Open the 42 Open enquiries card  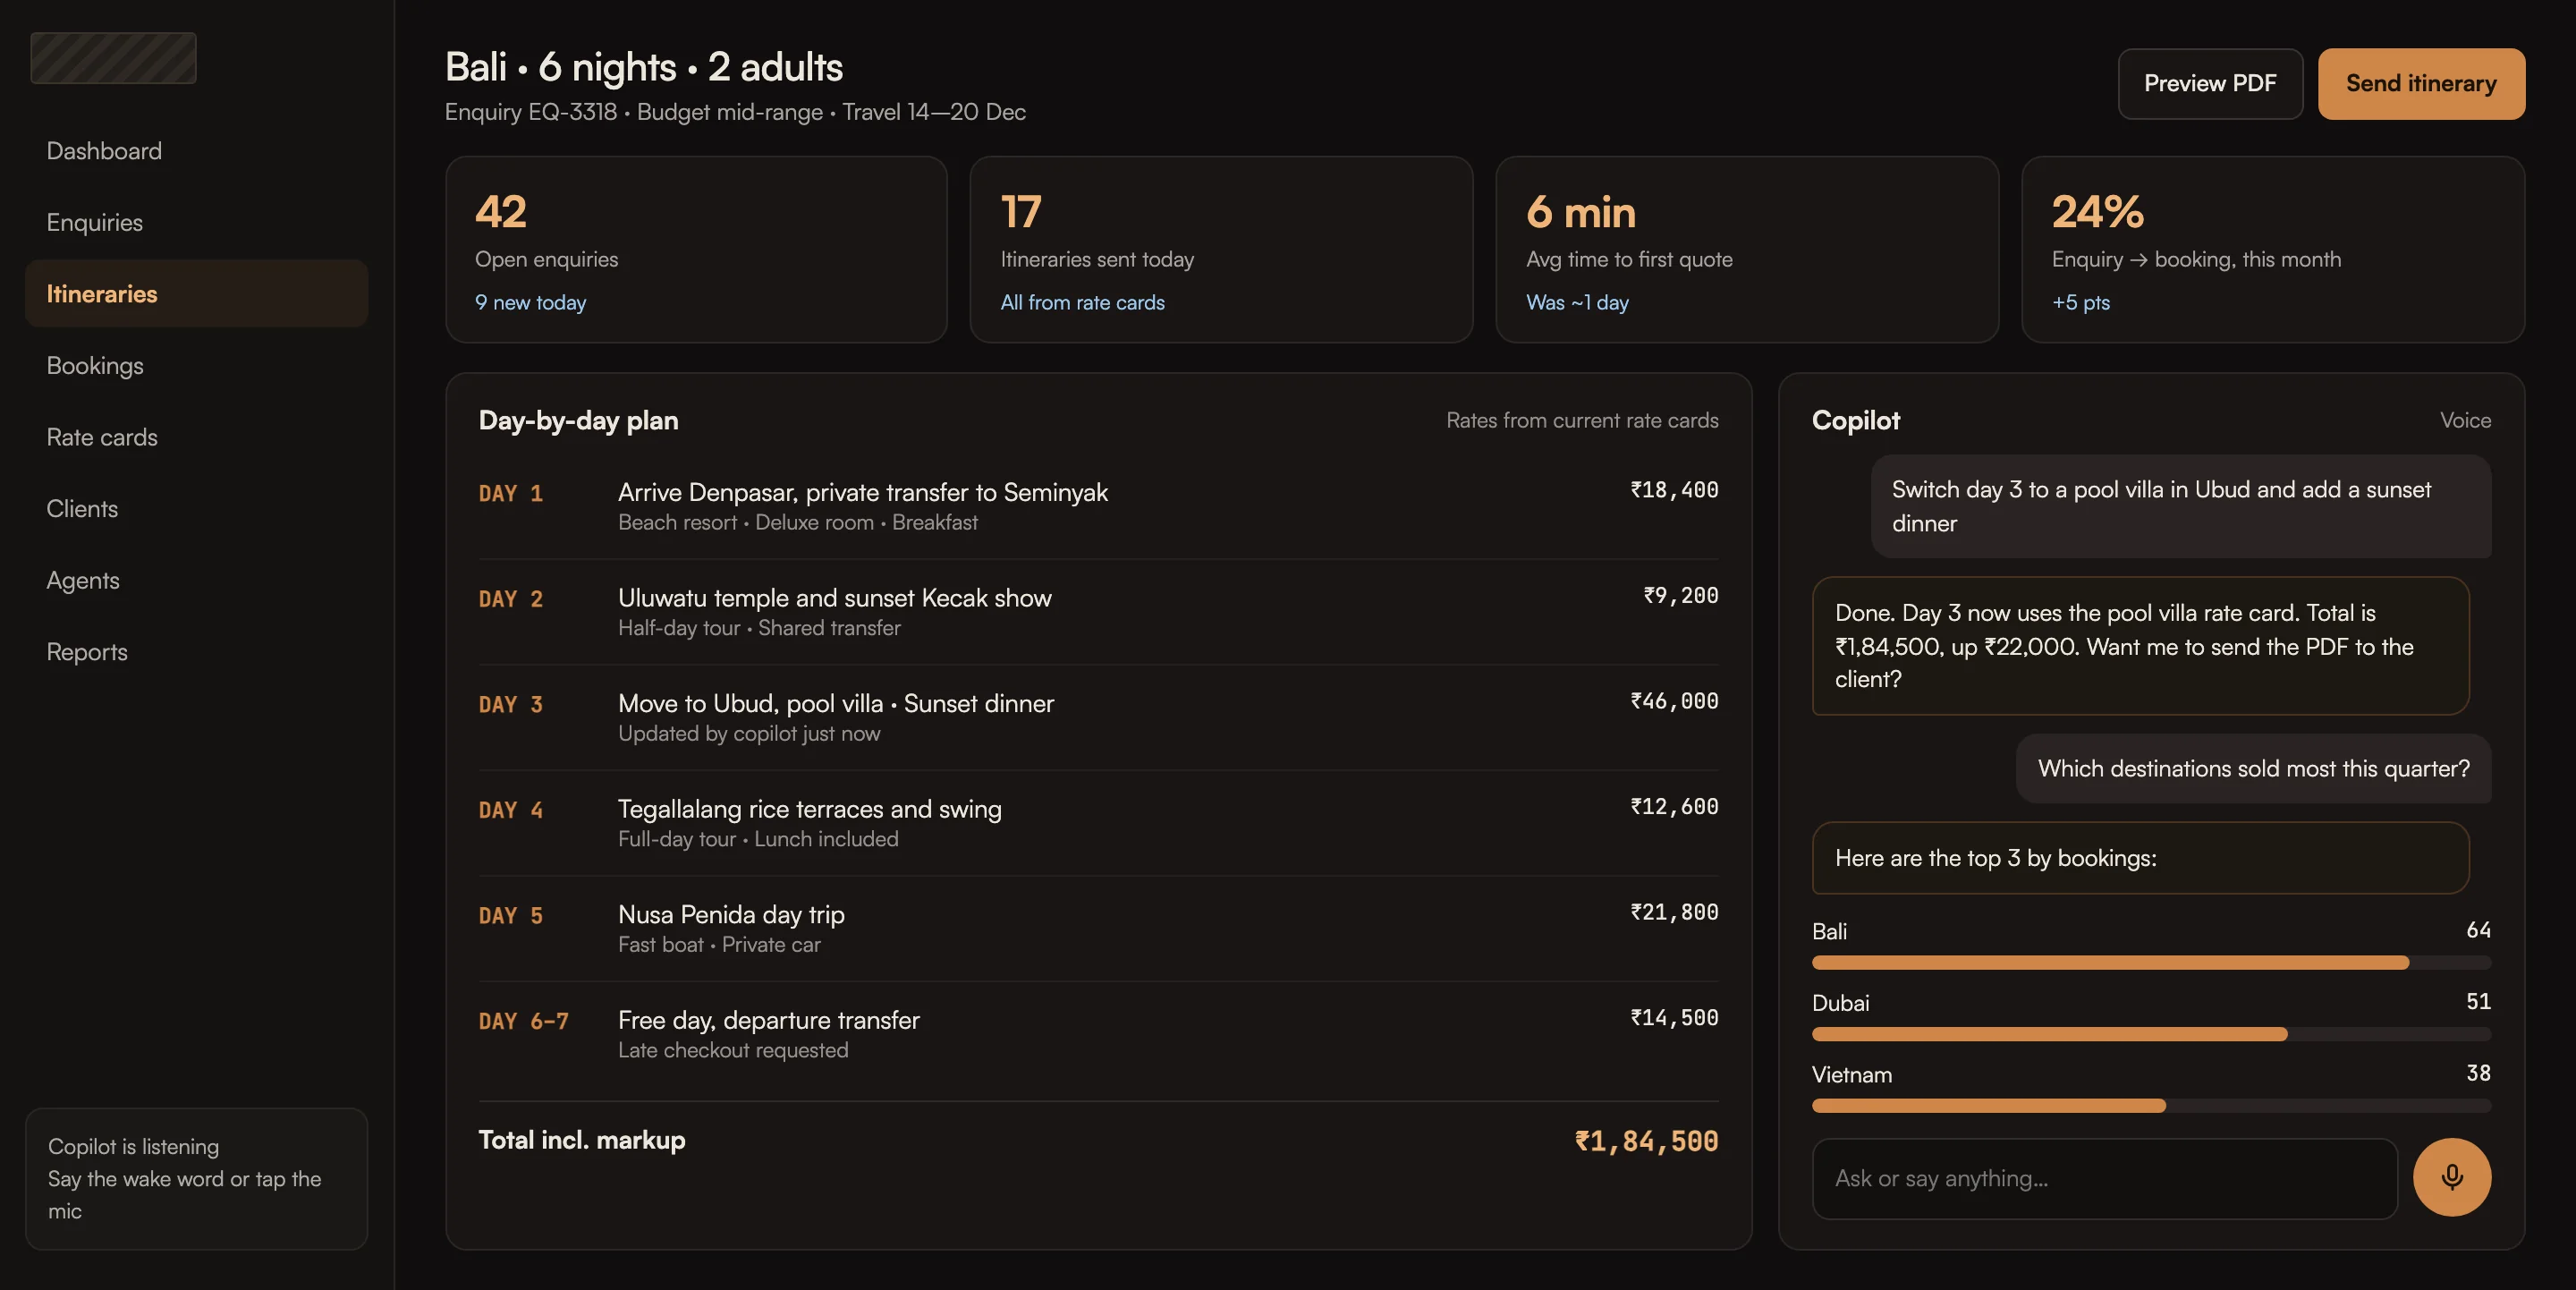pos(696,249)
